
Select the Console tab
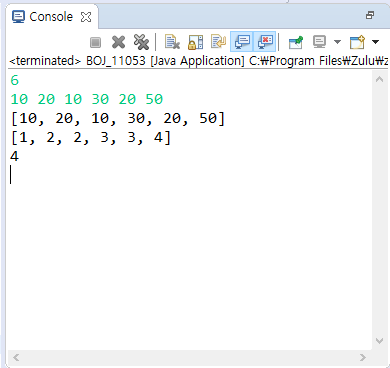coord(51,17)
